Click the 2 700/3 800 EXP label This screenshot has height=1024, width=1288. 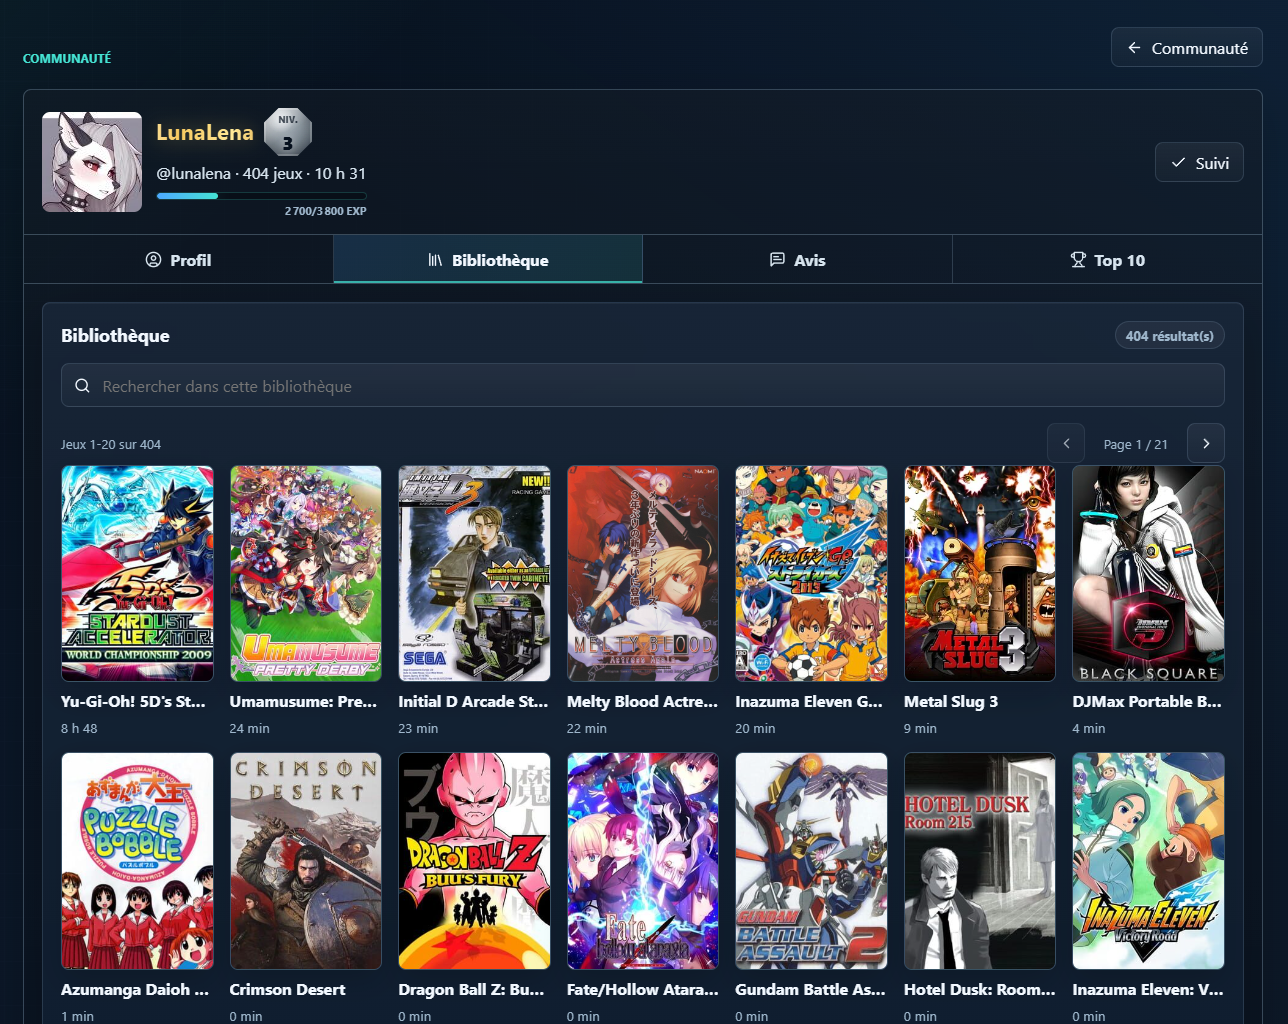click(x=325, y=211)
